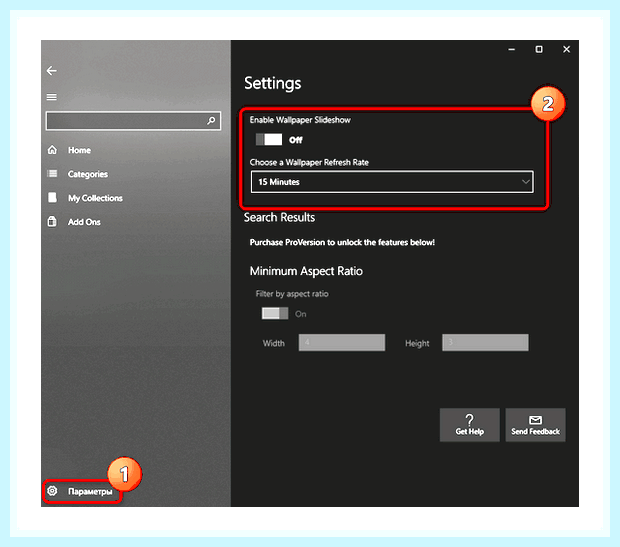Viewport: 620px width, 547px height.
Task: Click the Get Help button
Action: click(x=469, y=425)
